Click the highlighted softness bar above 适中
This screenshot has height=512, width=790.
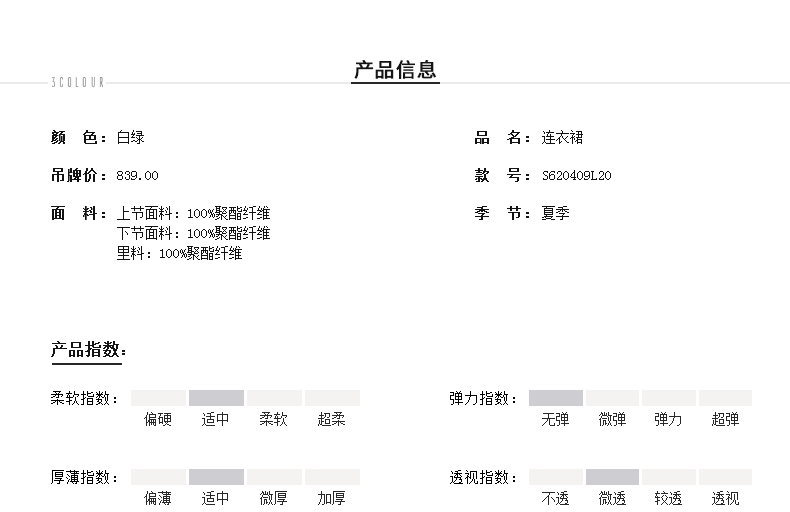(x=217, y=398)
